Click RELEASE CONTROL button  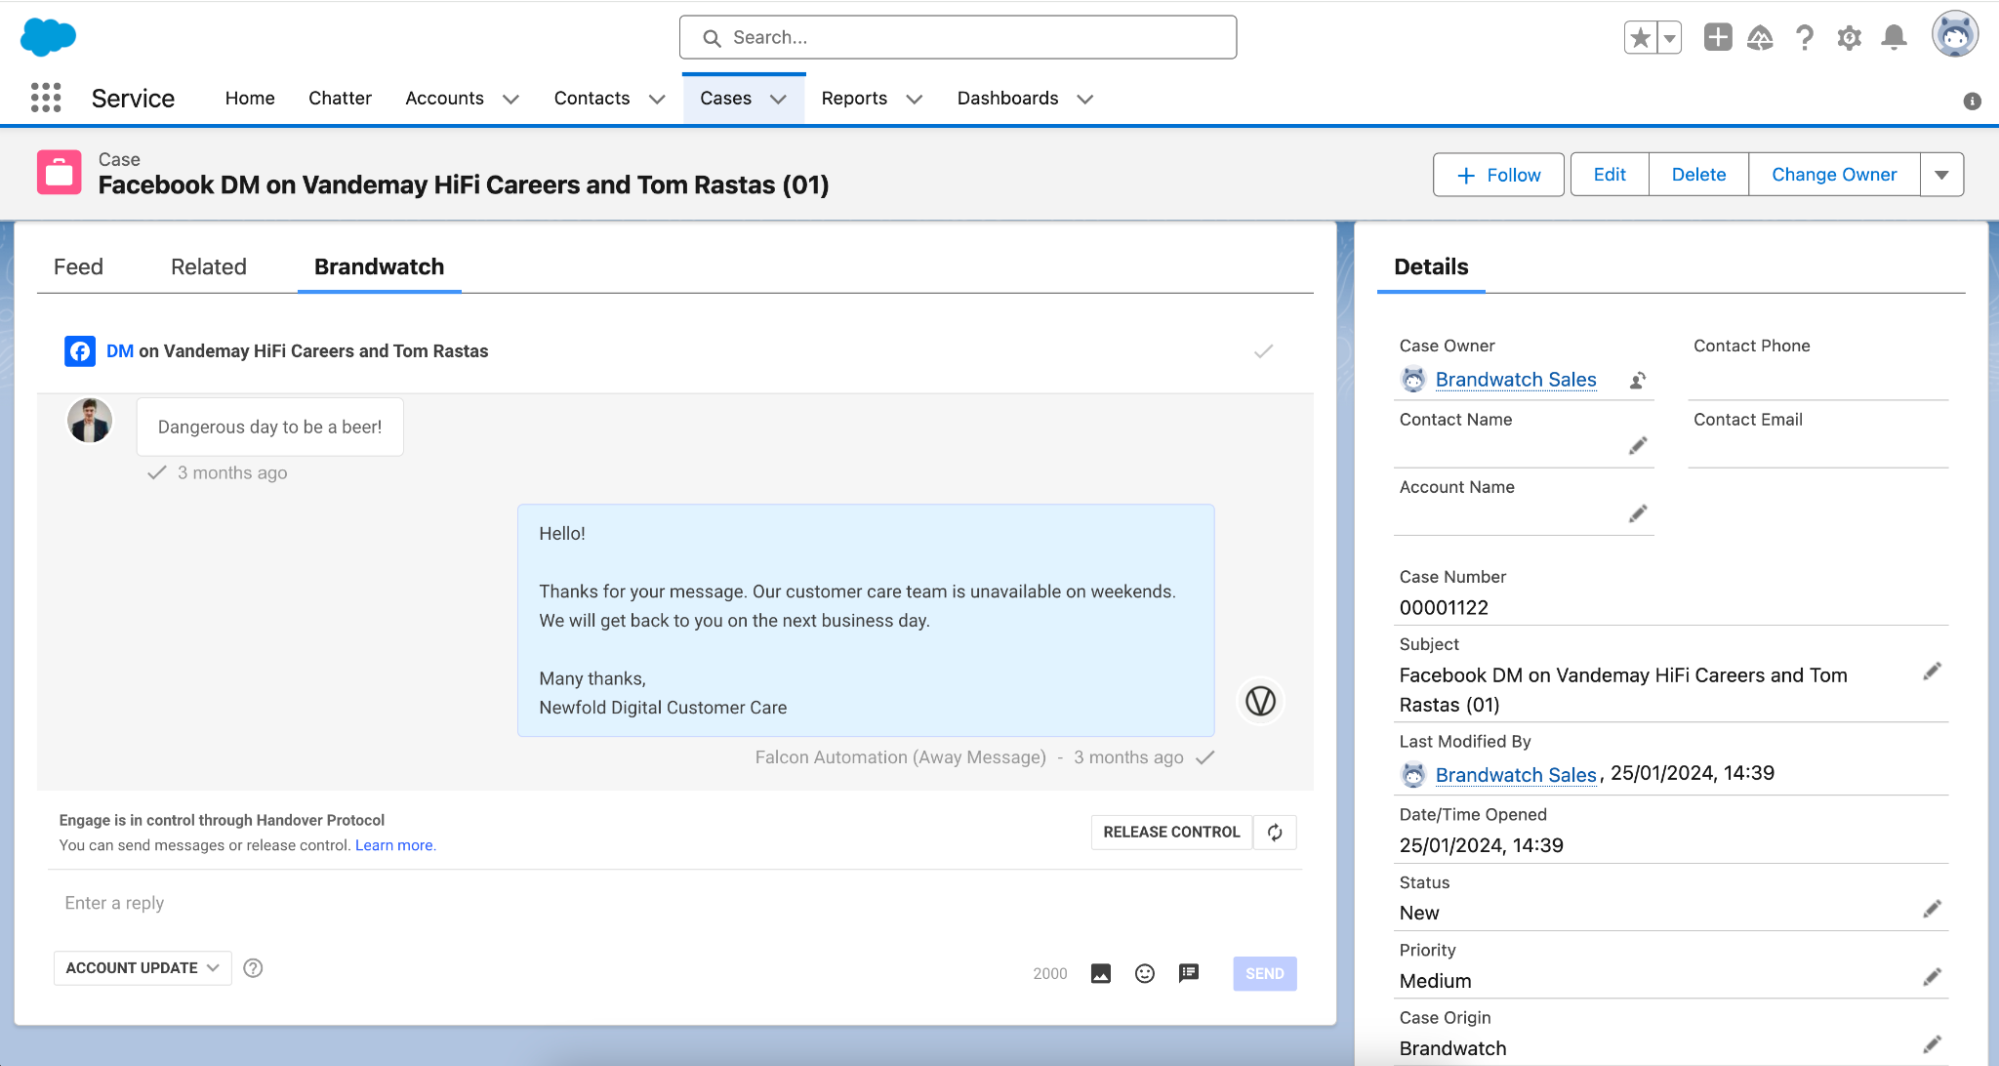click(x=1171, y=832)
